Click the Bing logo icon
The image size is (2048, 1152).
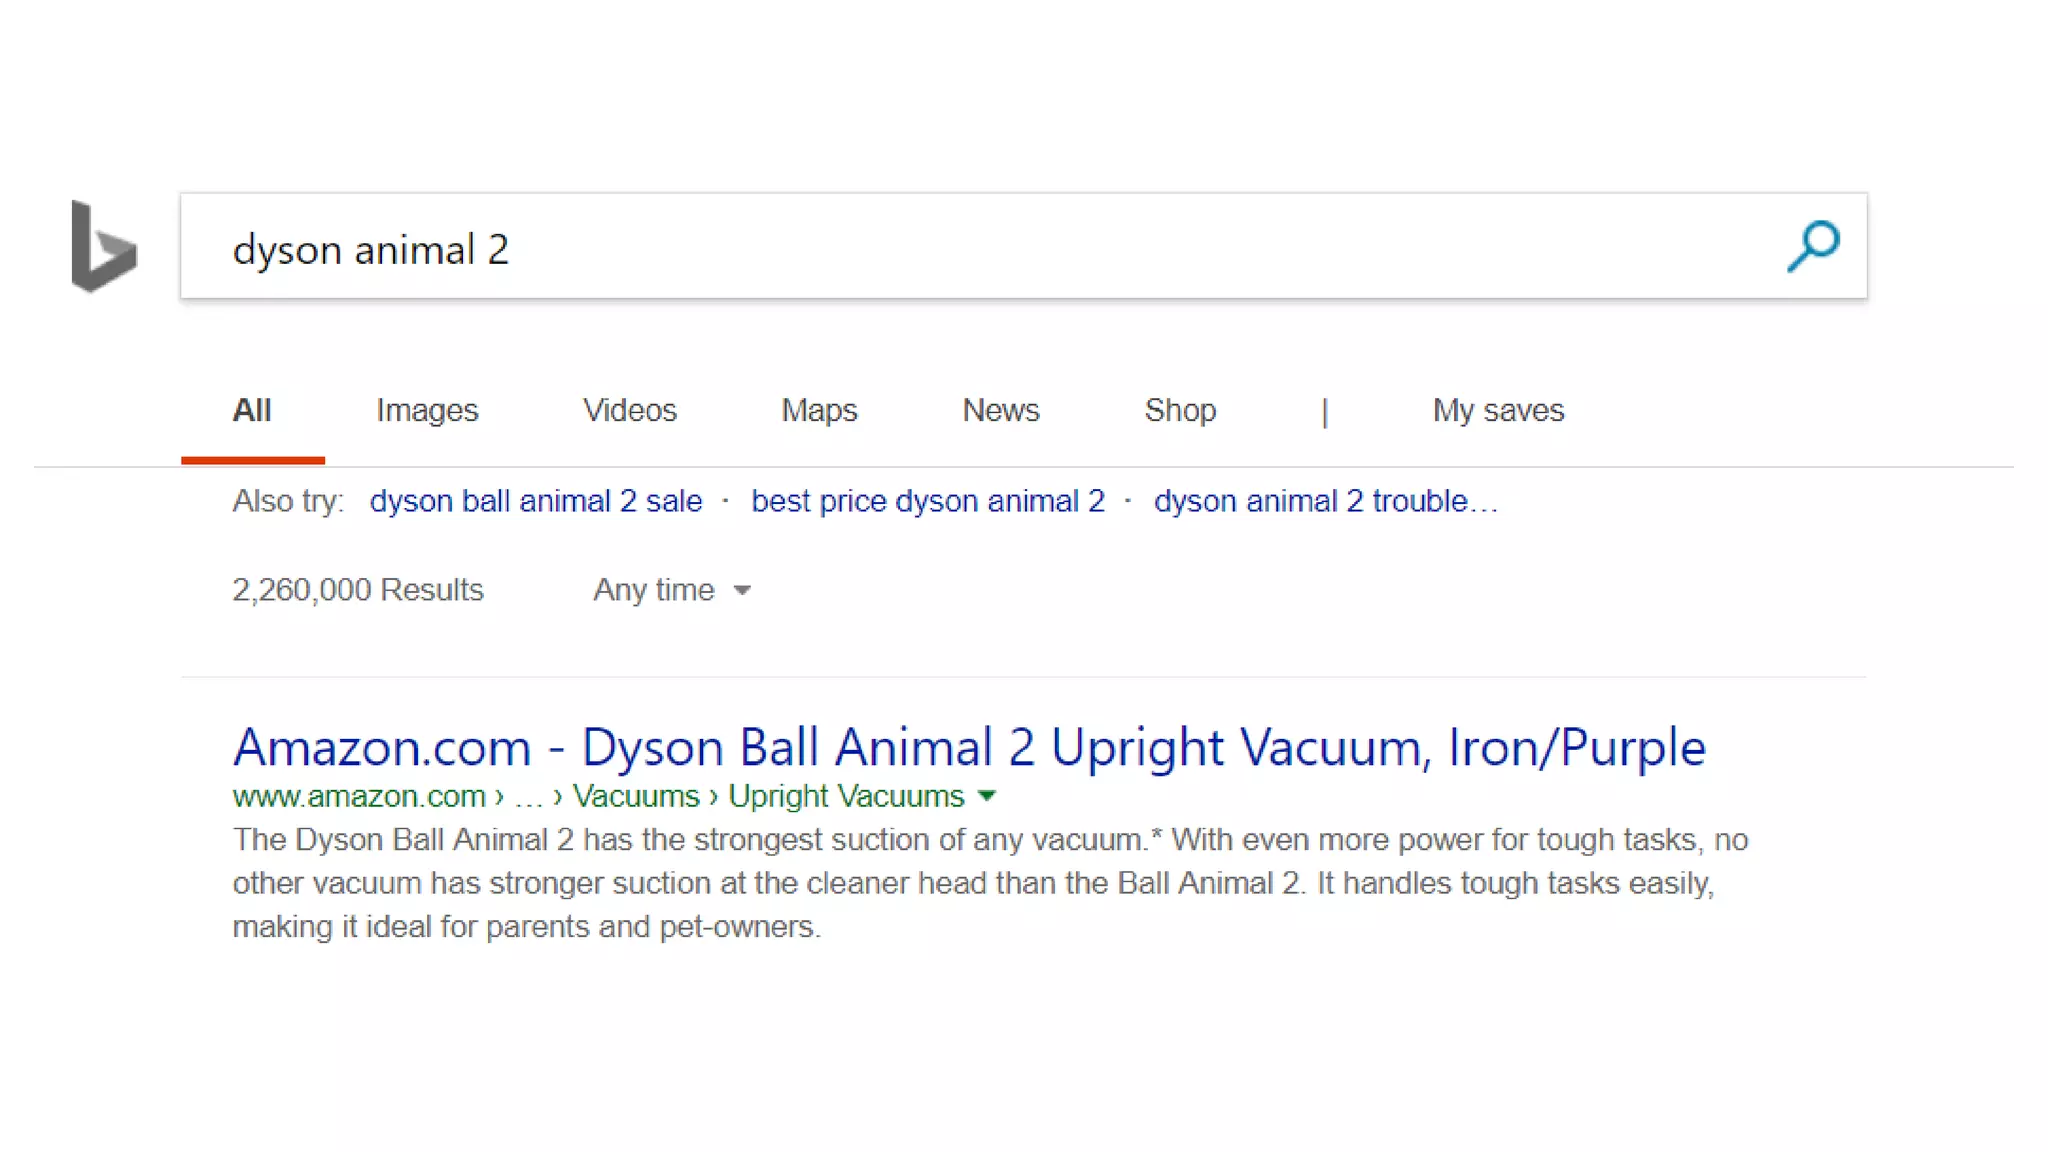point(104,246)
